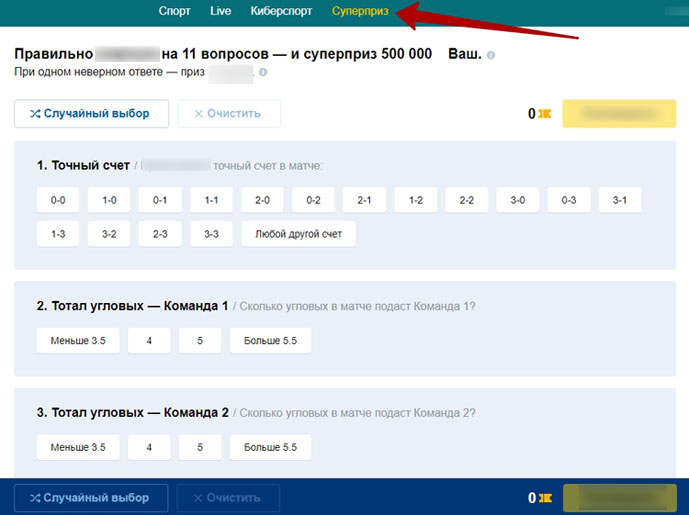
Task: Choose exact score 3-1
Action: point(620,200)
